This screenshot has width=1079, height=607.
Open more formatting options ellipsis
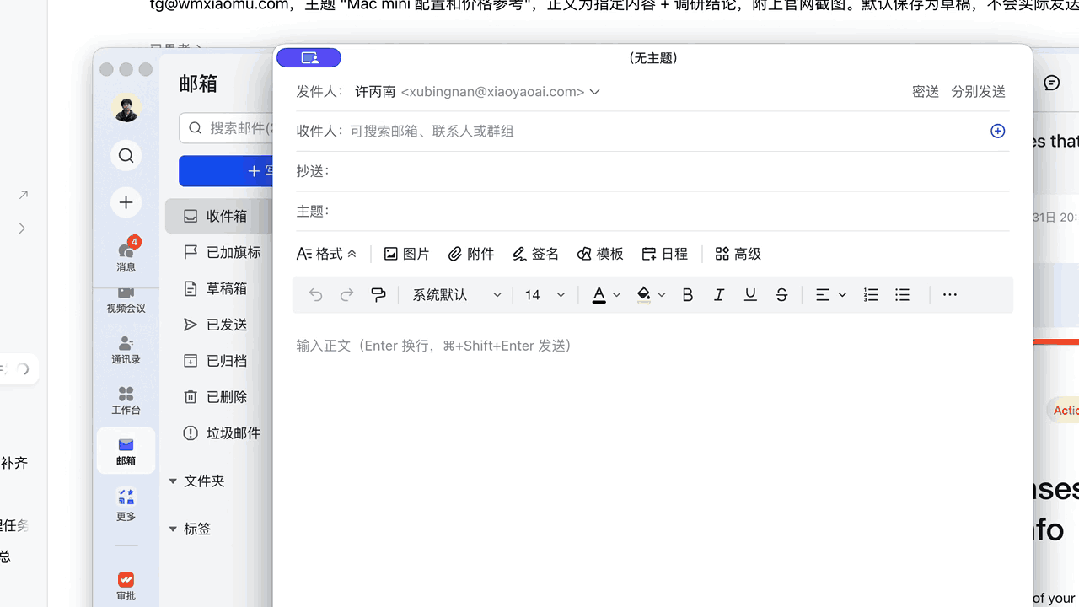click(950, 295)
